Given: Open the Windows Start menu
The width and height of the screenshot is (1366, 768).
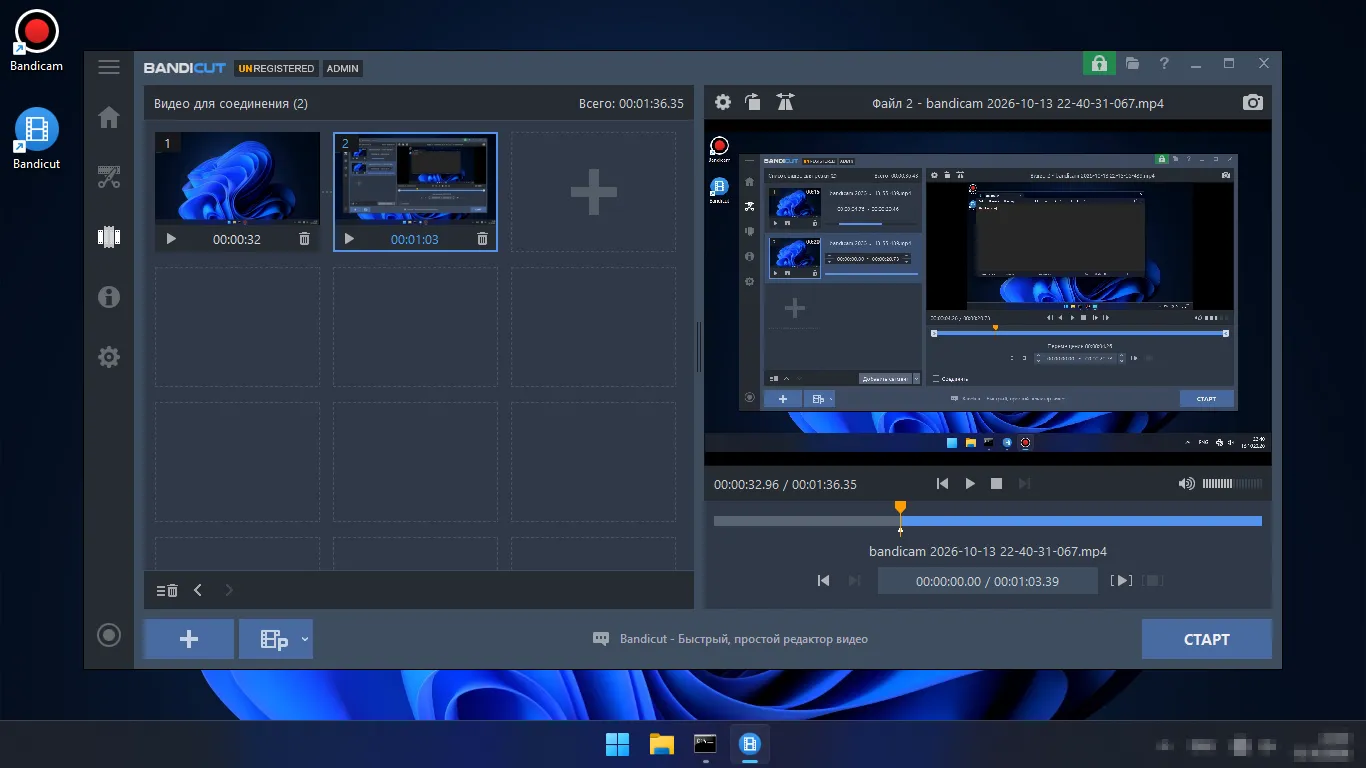Looking at the screenshot, I should [618, 744].
